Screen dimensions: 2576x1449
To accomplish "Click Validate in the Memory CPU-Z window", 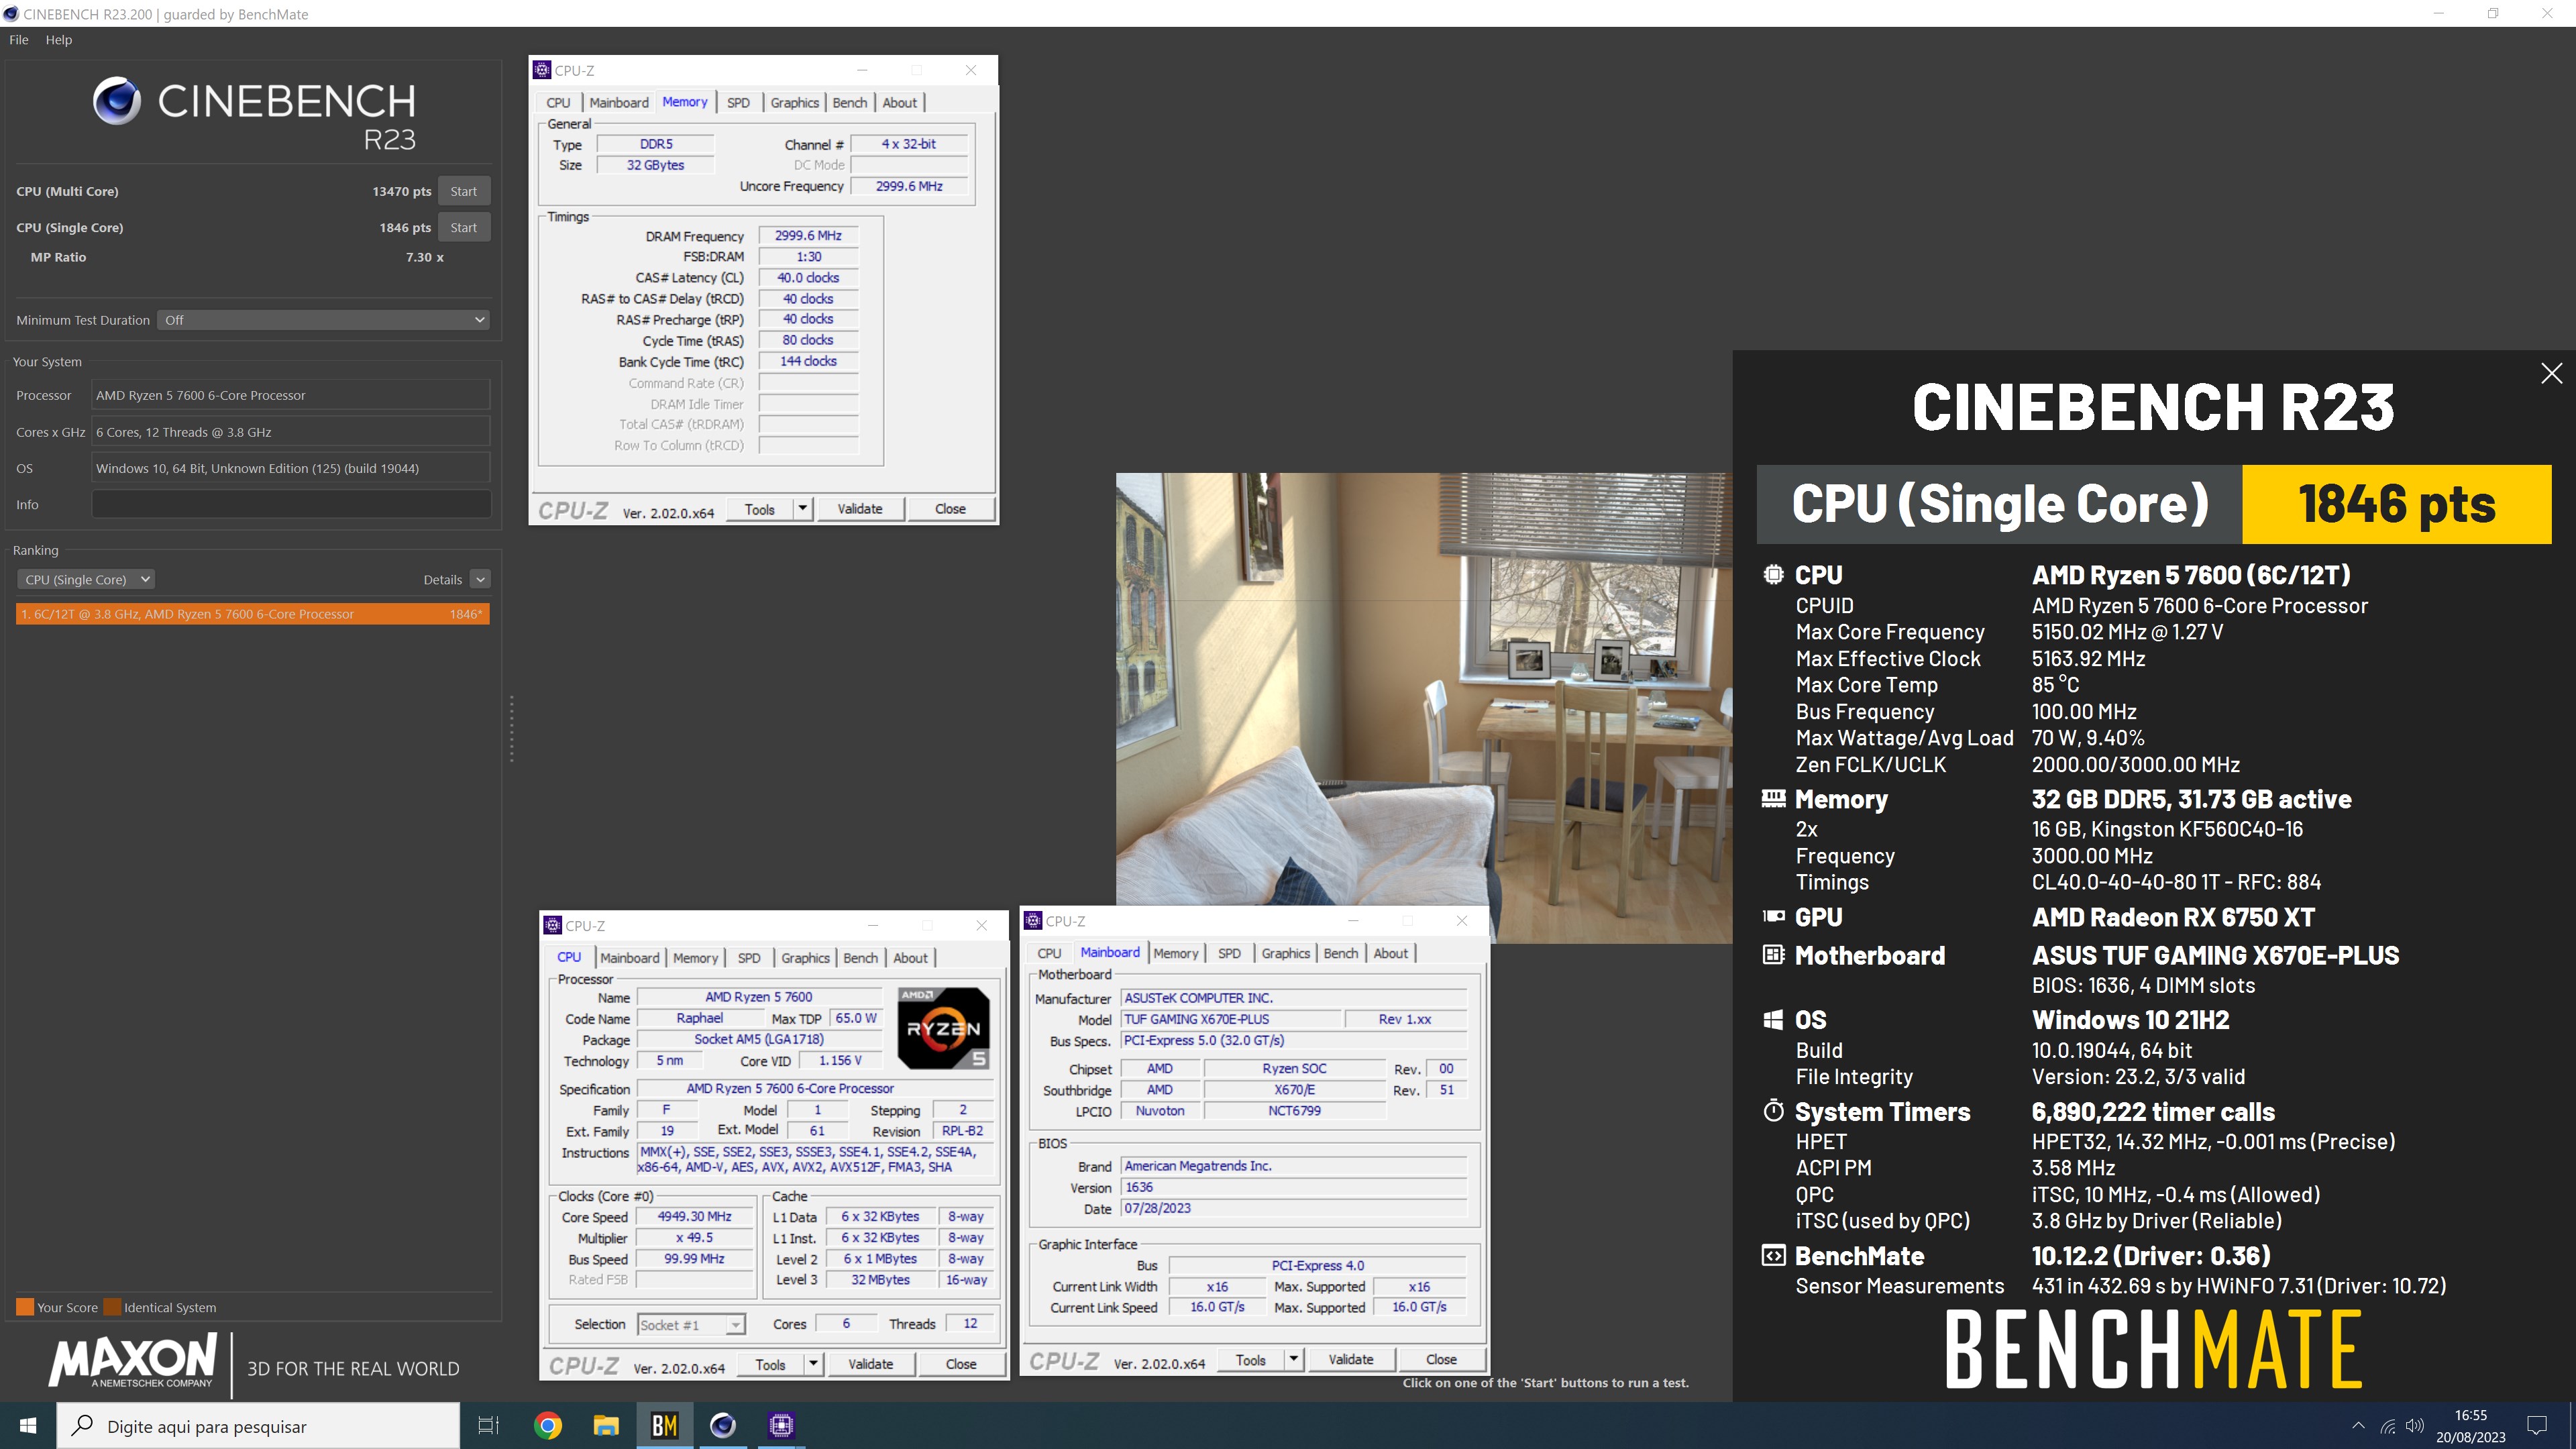I will click(x=860, y=509).
